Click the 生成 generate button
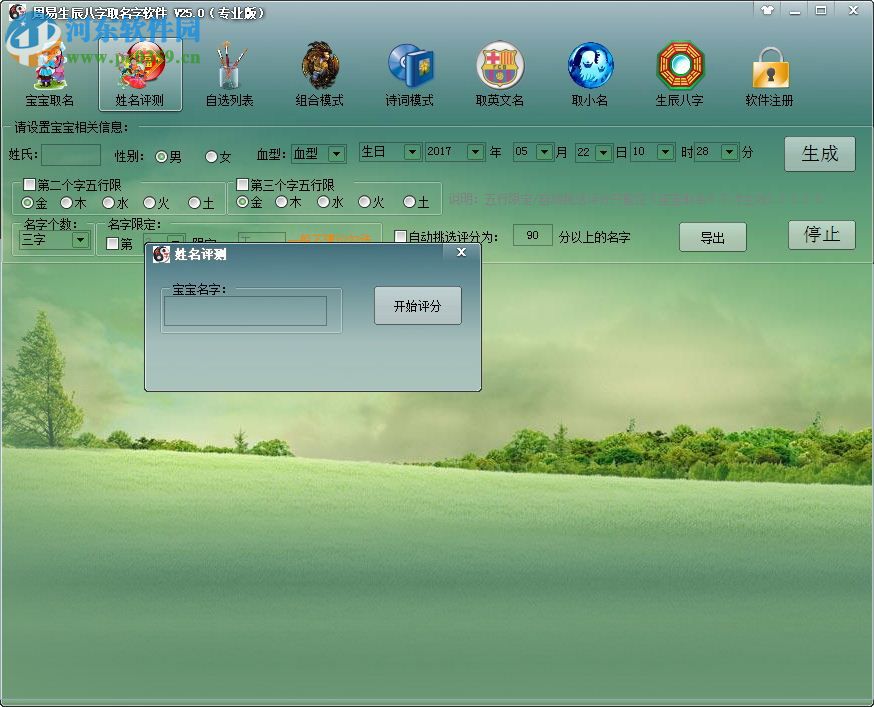This screenshot has height=707, width=874. click(819, 154)
